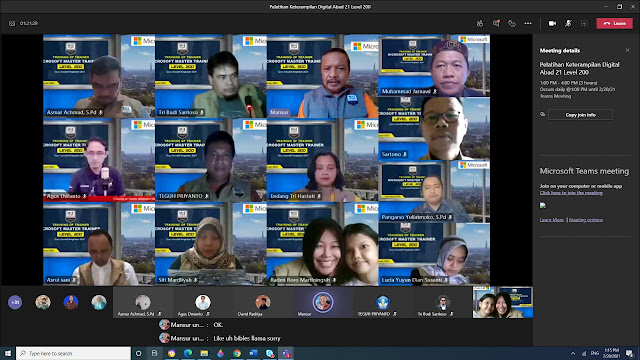Open the Learn More link

click(x=551, y=220)
